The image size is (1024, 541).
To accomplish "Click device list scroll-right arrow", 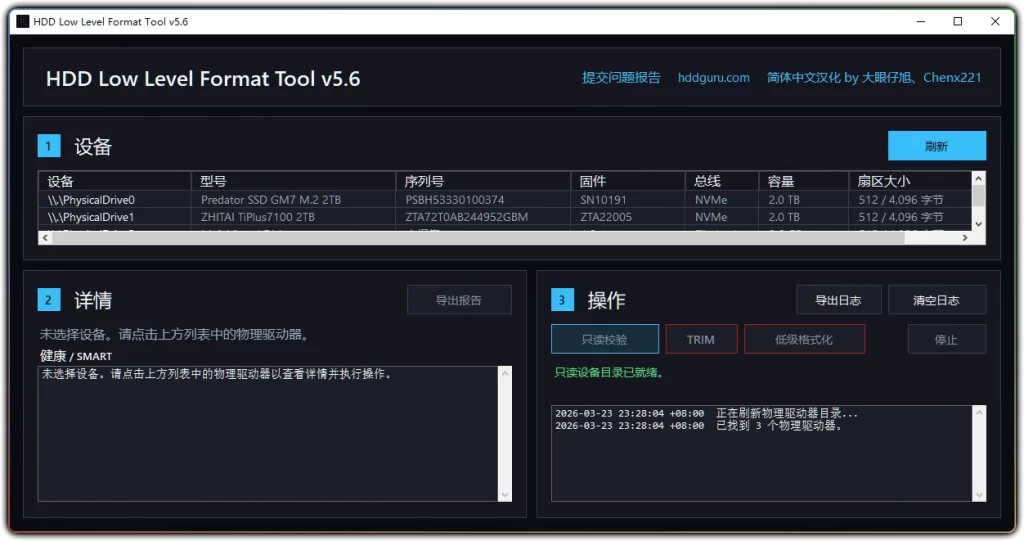I will tap(965, 238).
